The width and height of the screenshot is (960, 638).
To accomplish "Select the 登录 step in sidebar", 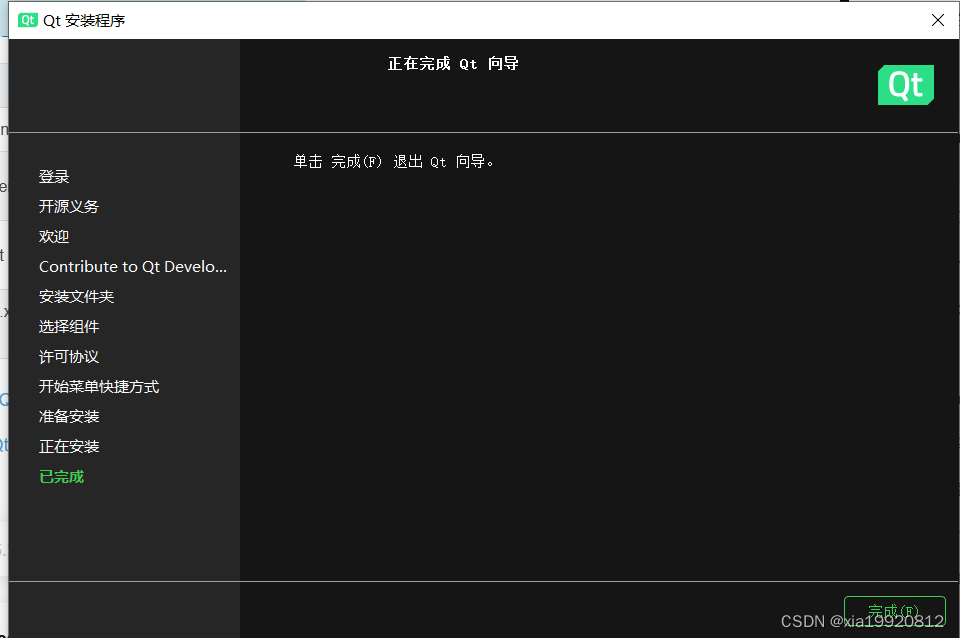I will coord(54,177).
